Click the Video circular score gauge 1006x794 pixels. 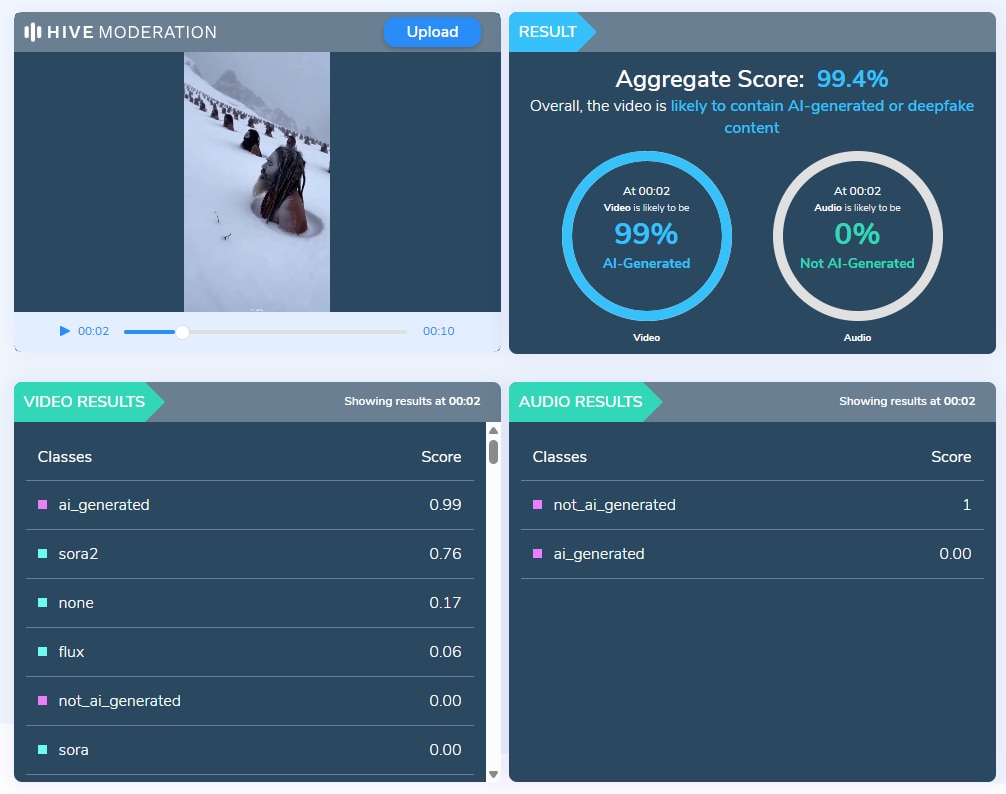click(646, 236)
